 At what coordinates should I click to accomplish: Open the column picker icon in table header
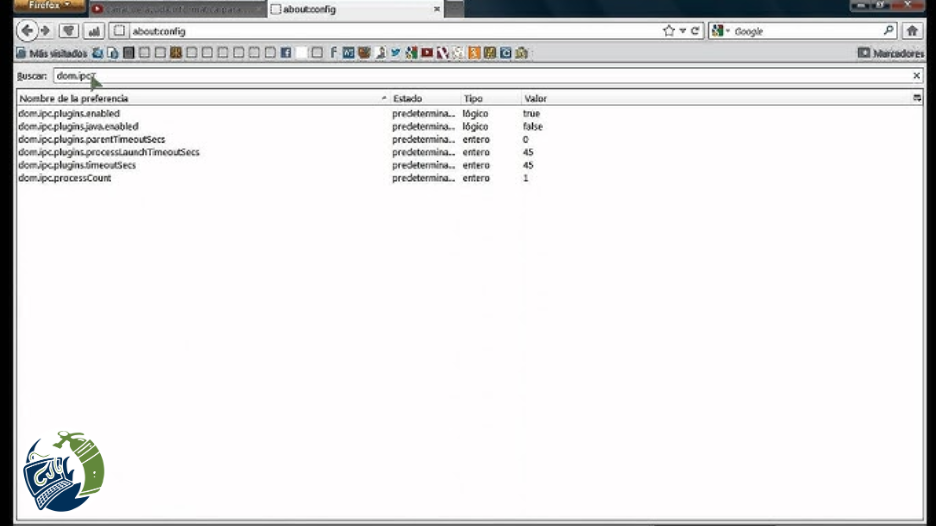point(917,98)
